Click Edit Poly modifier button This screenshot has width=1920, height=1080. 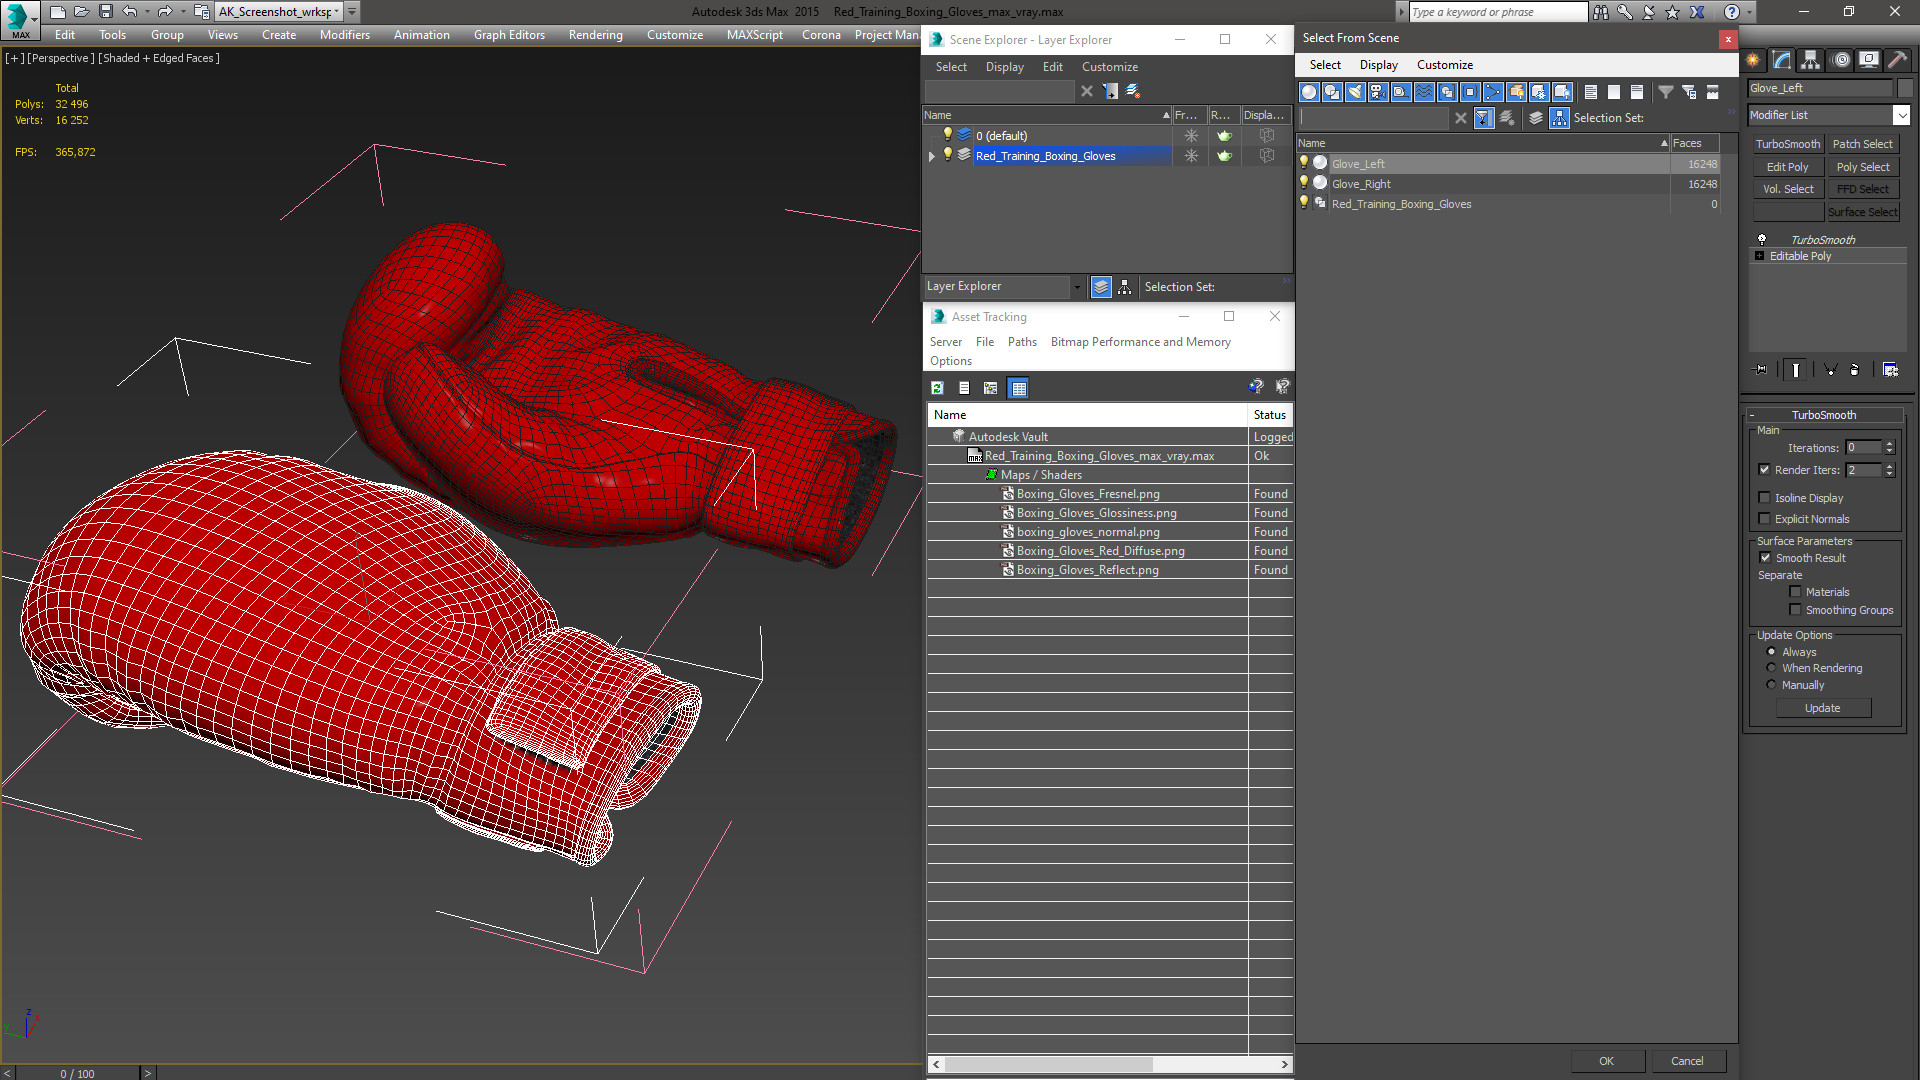click(x=1788, y=167)
